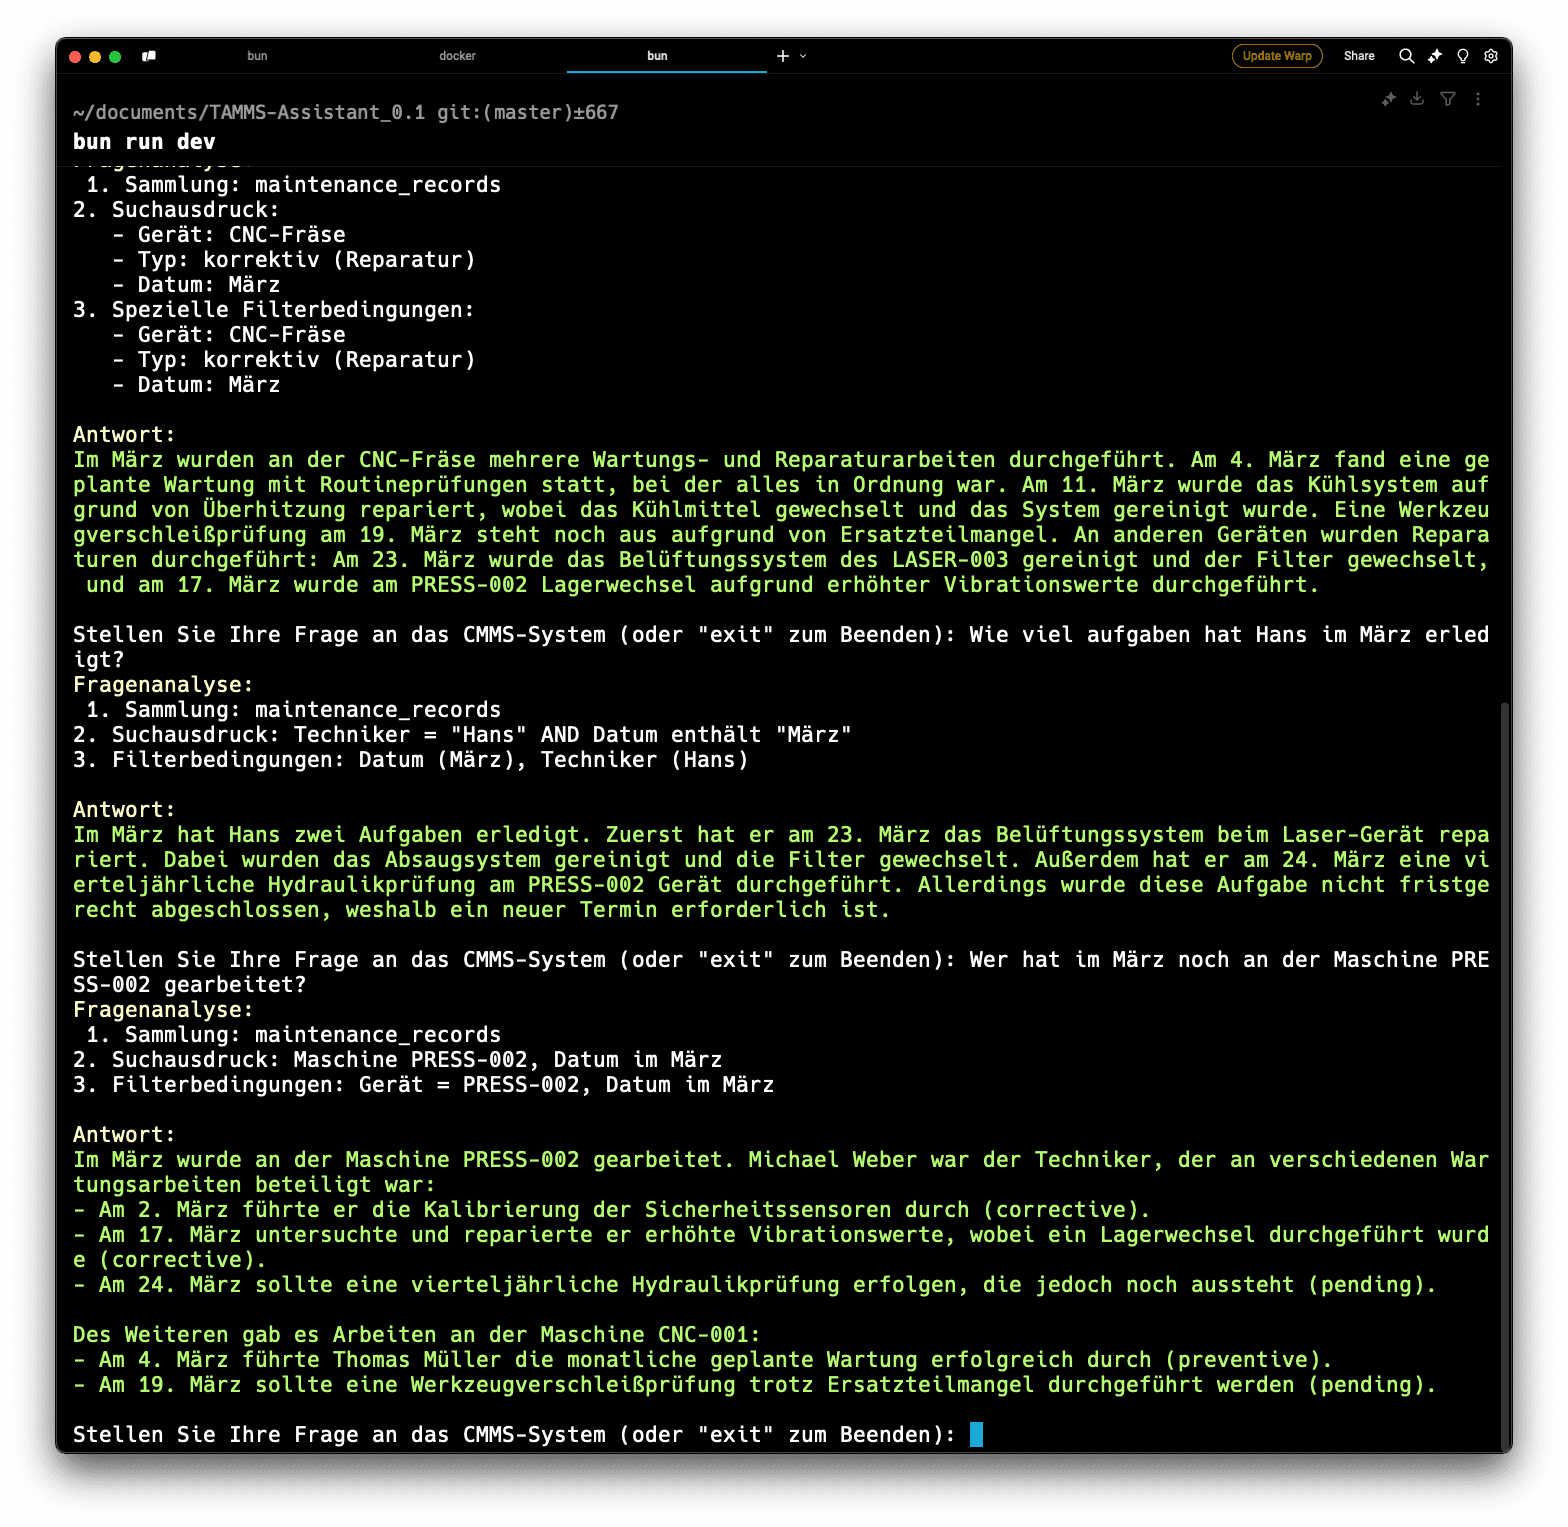1568x1527 pixels.
Task: Click the Share button
Action: (1358, 56)
